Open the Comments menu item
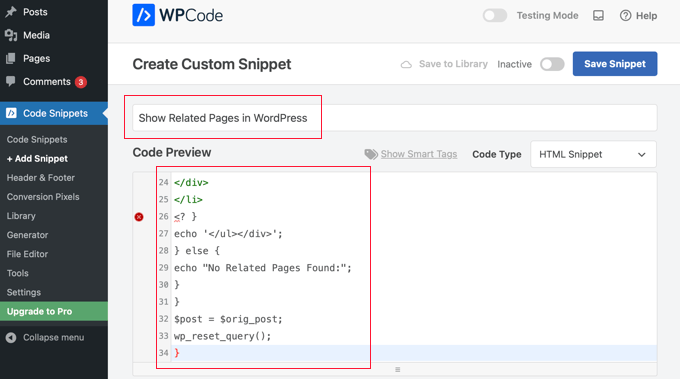This screenshot has width=680, height=379. tap(47, 82)
